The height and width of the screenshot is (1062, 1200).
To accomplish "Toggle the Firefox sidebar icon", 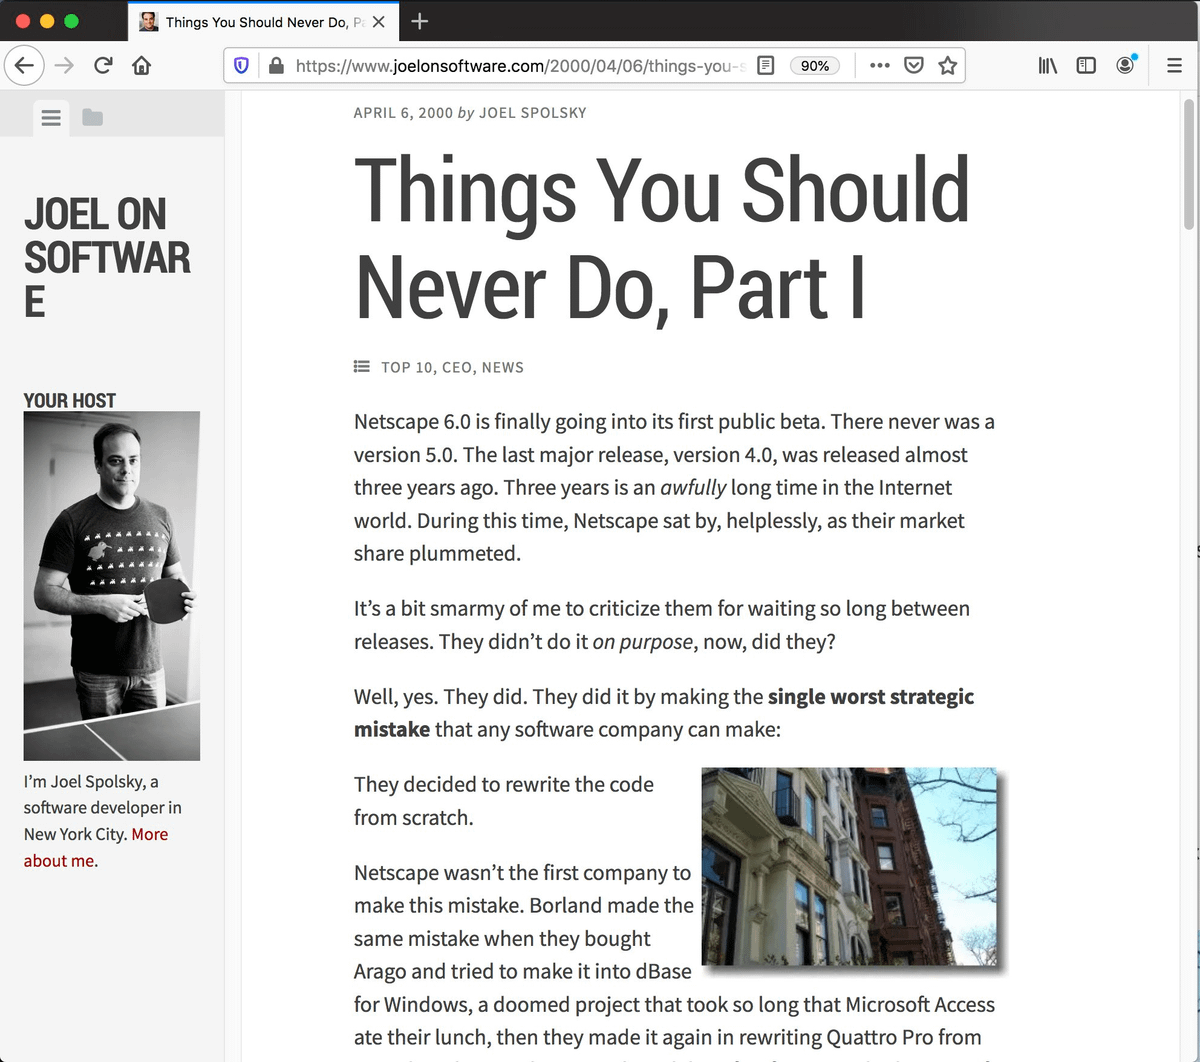I will coord(1086,66).
